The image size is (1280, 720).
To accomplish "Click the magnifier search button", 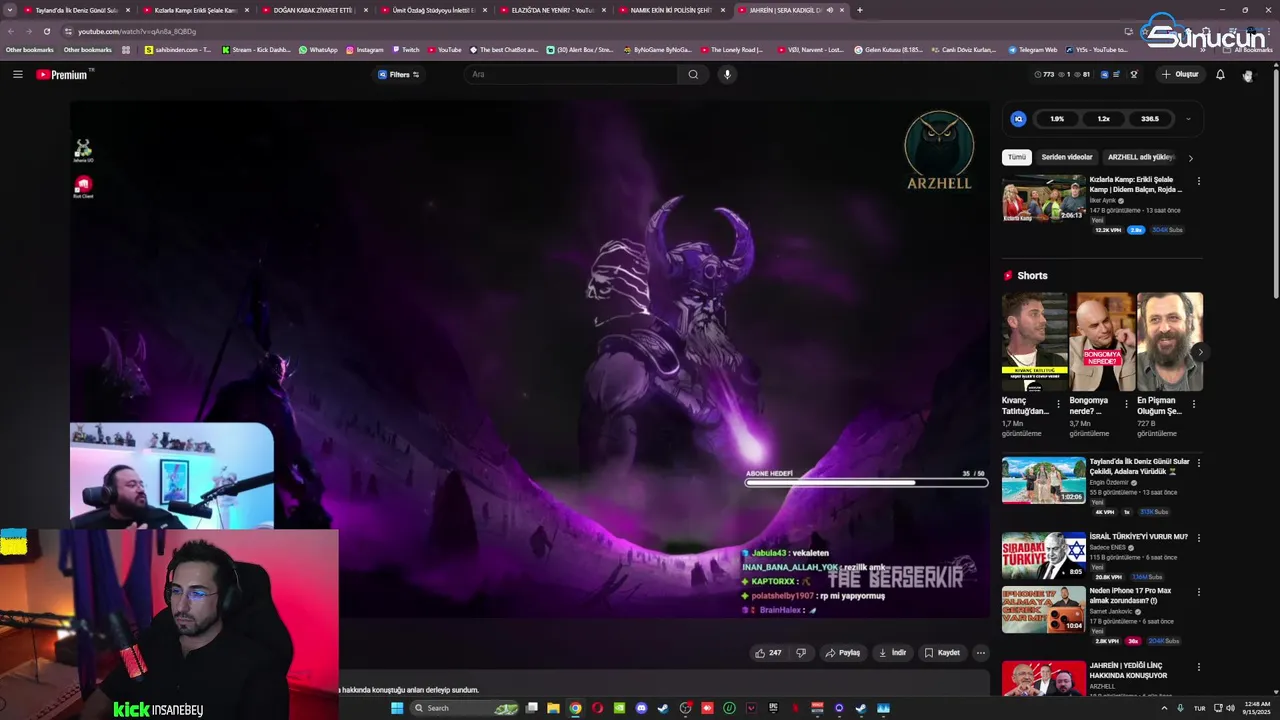I will [x=693, y=74].
